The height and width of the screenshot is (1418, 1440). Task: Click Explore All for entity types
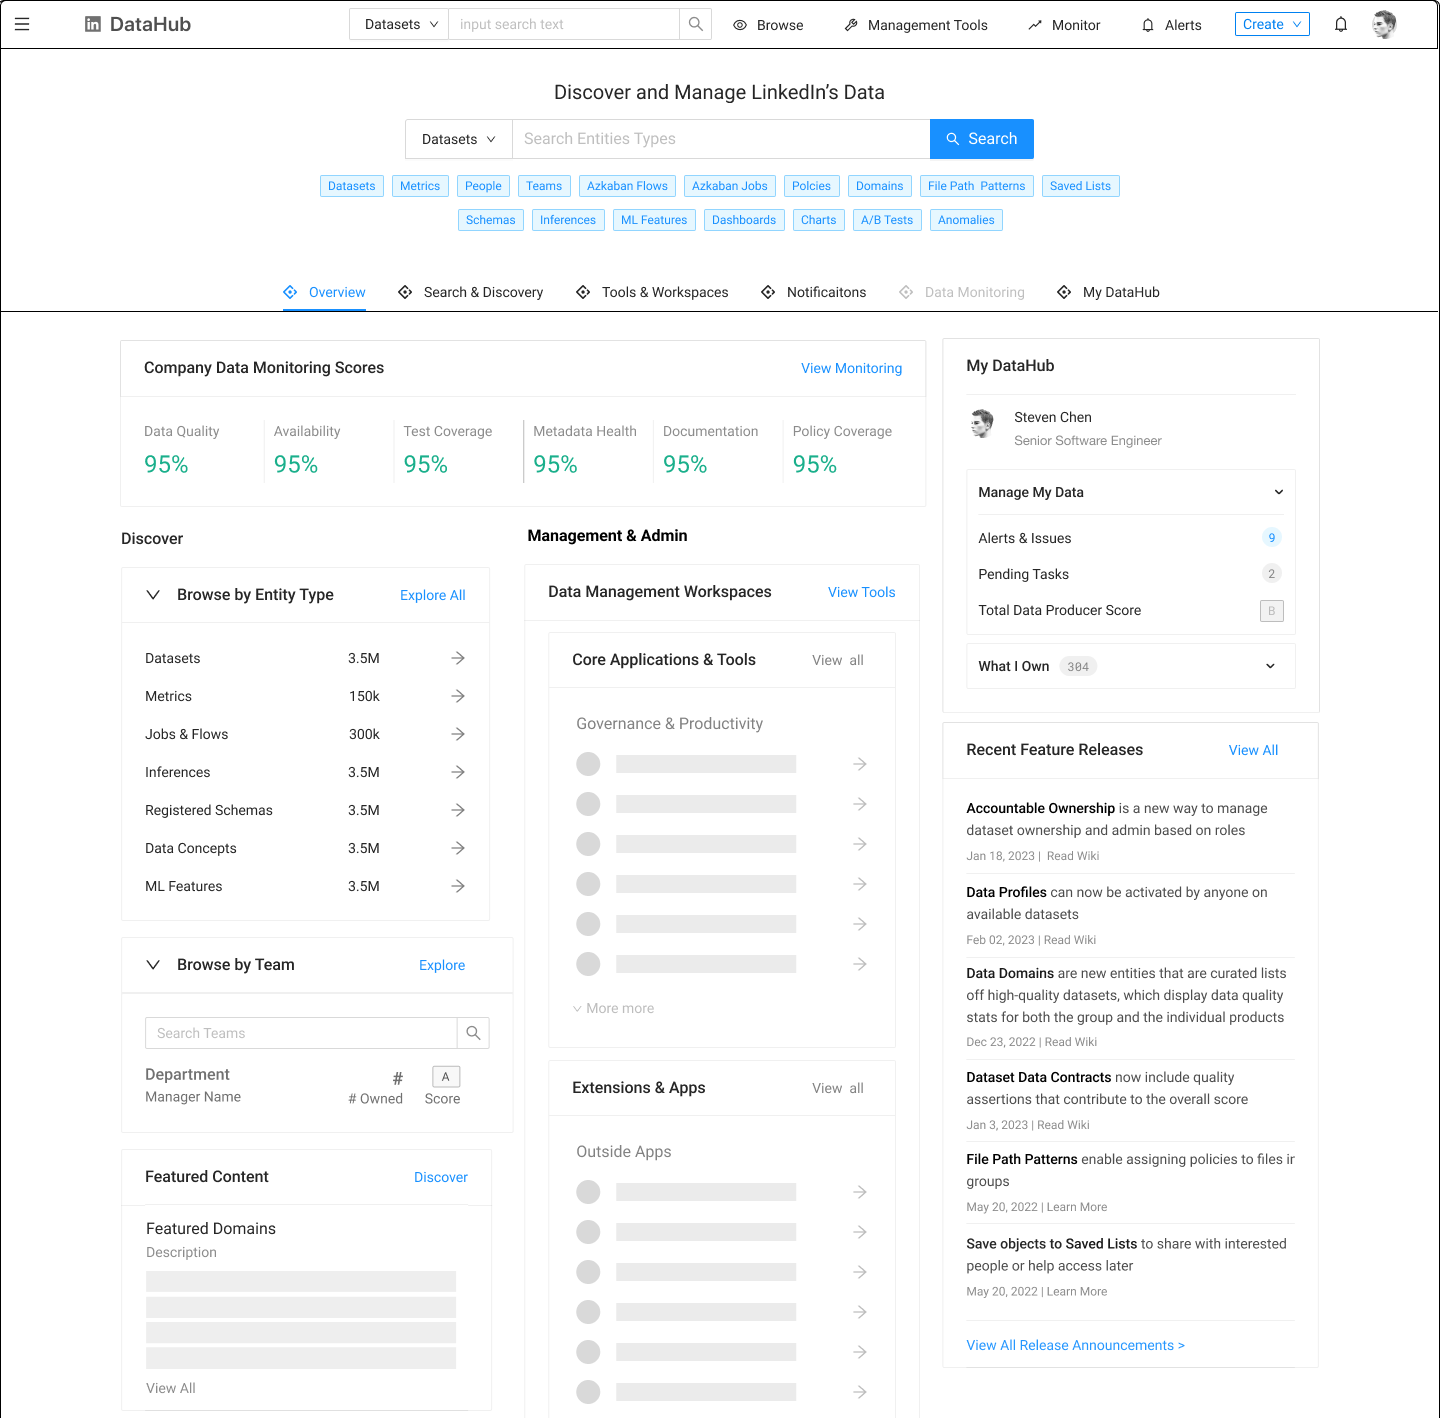[433, 595]
